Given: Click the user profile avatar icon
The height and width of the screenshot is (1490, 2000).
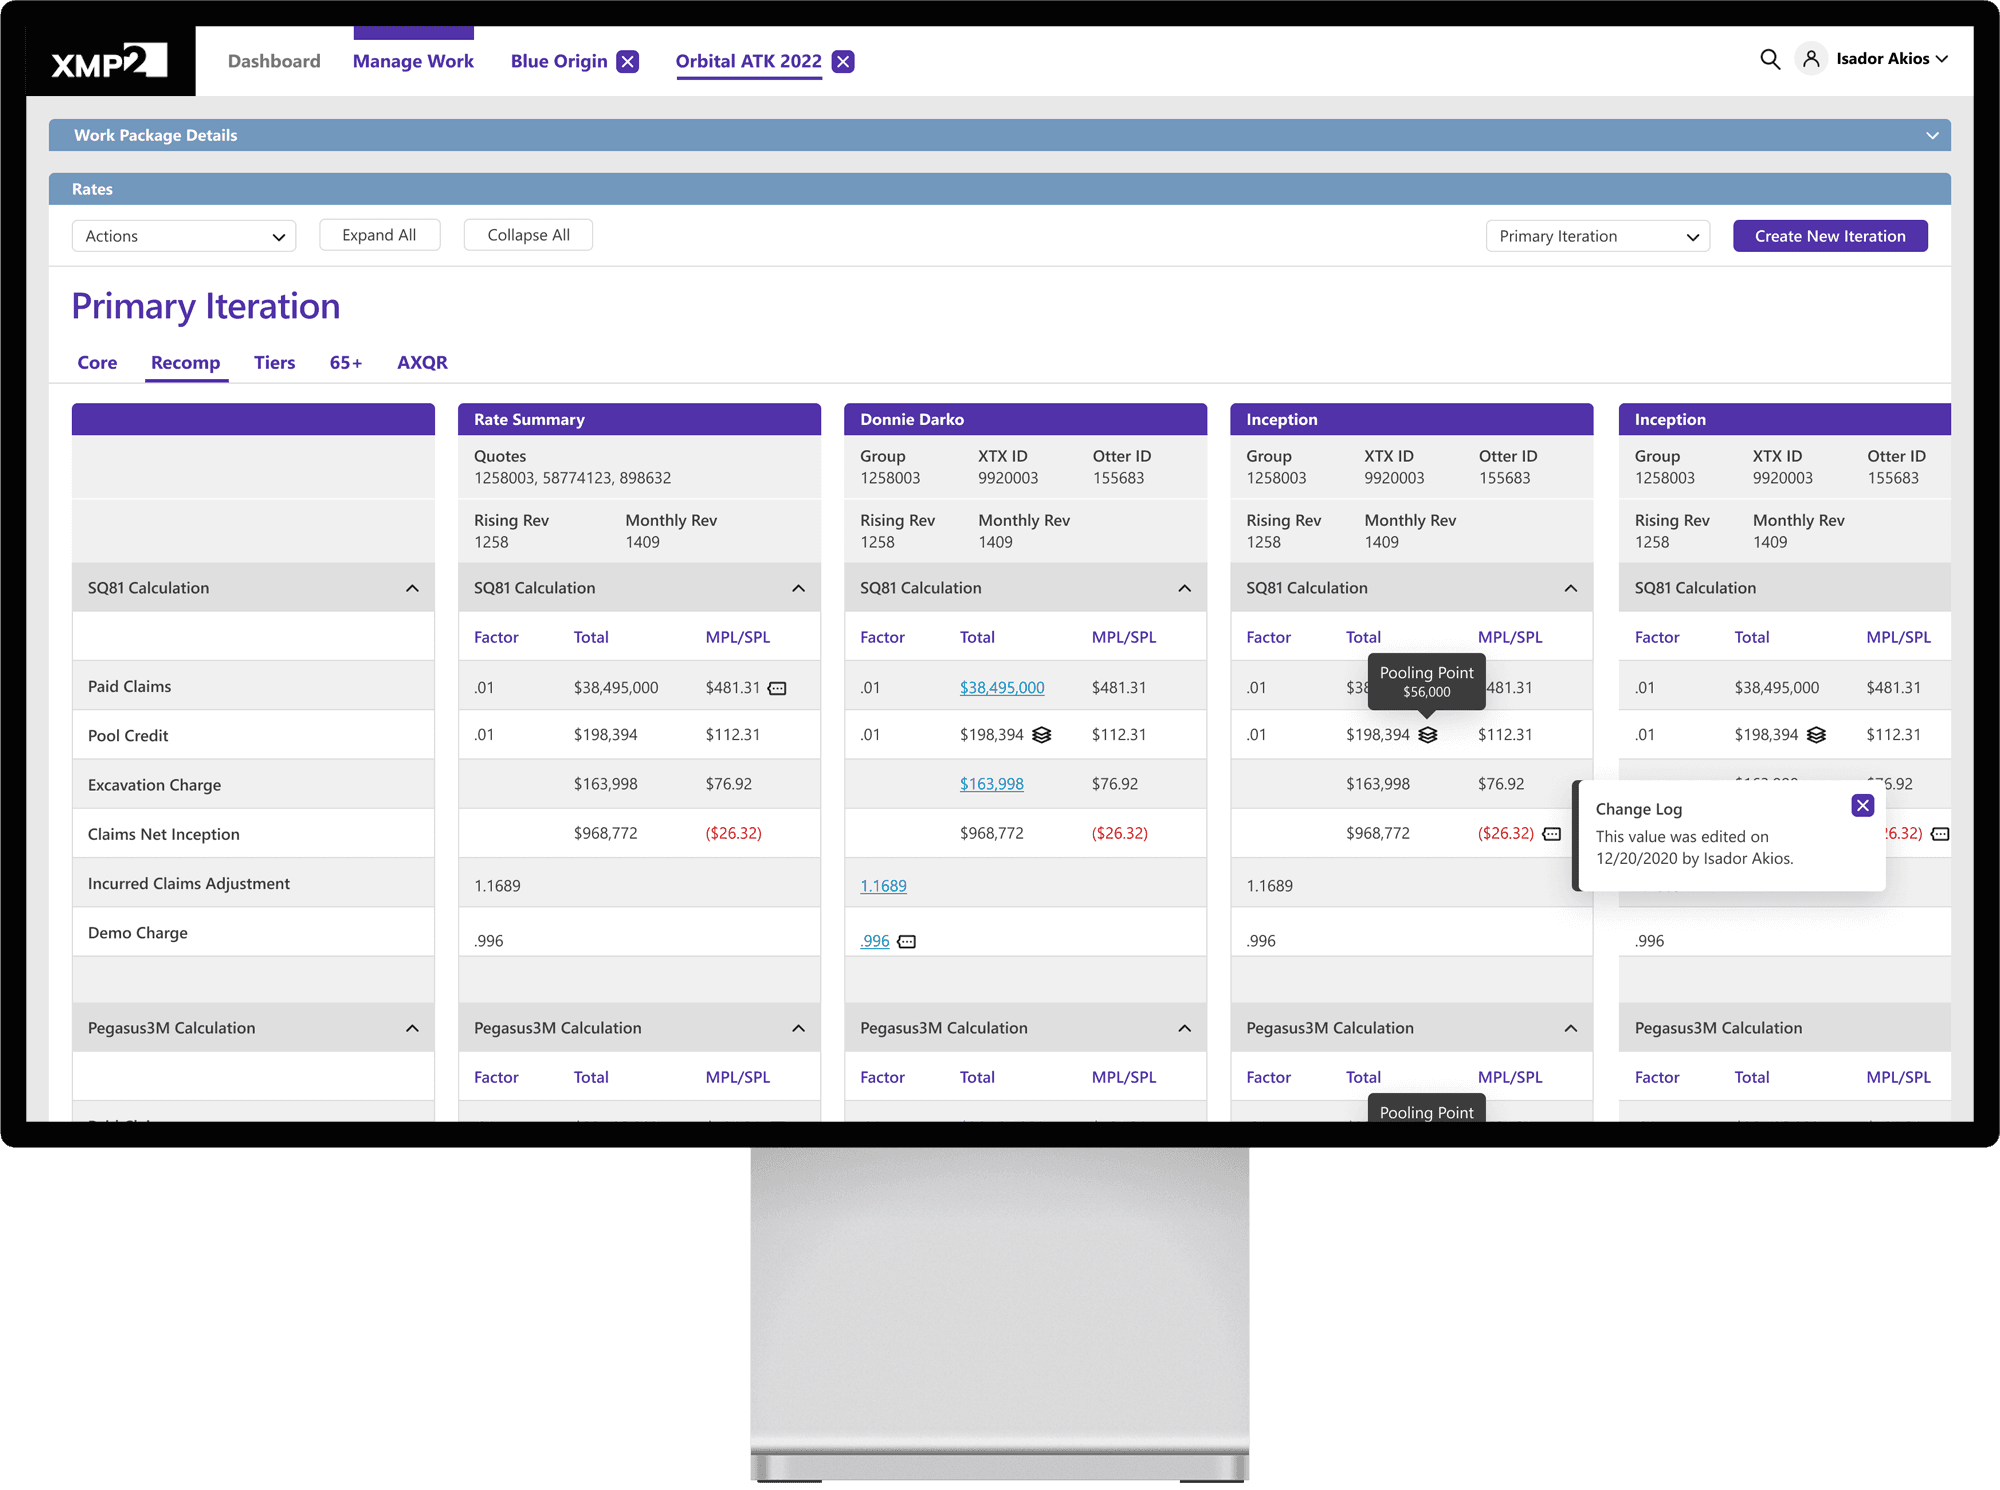Looking at the screenshot, I should 1811,59.
